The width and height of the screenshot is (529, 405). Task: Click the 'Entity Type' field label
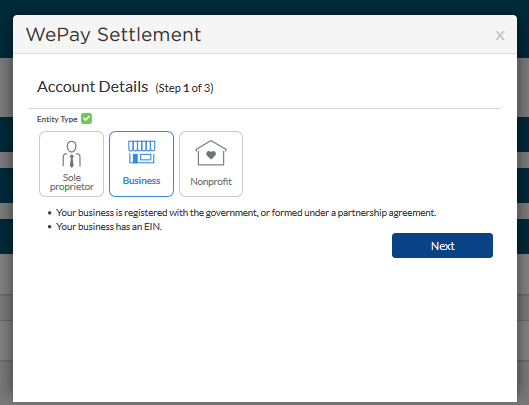[x=57, y=119]
